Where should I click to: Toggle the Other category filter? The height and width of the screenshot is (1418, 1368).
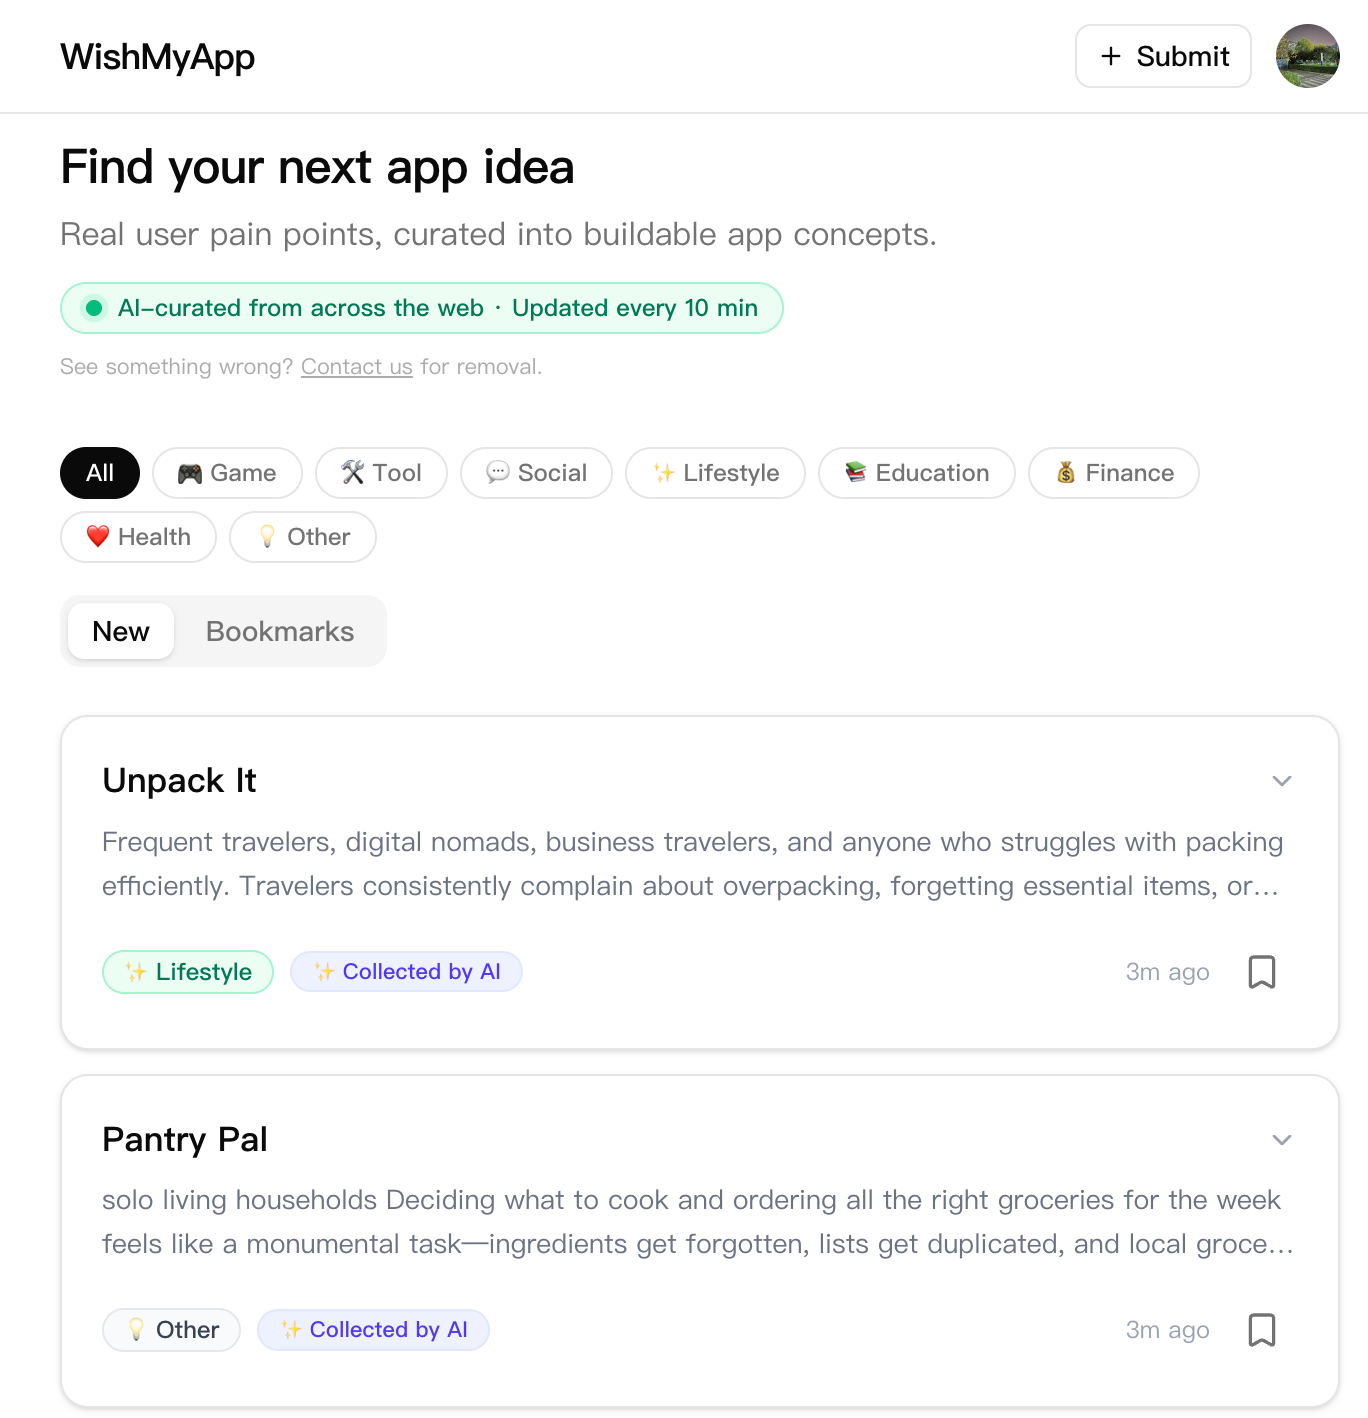point(302,537)
